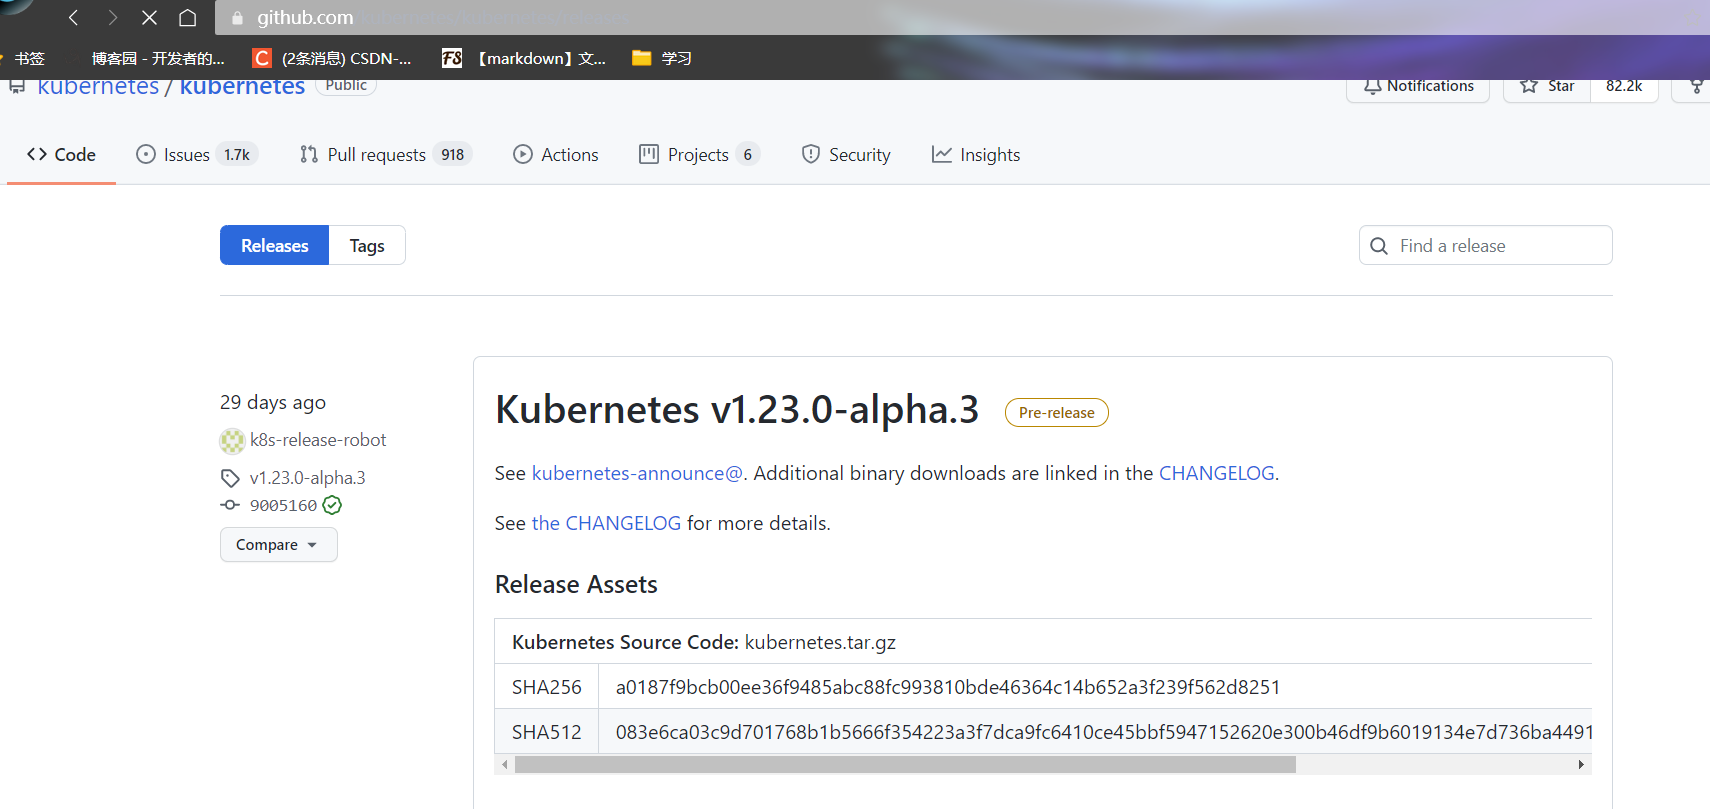Open the Compare dropdown
The height and width of the screenshot is (809, 1710).
tap(278, 545)
